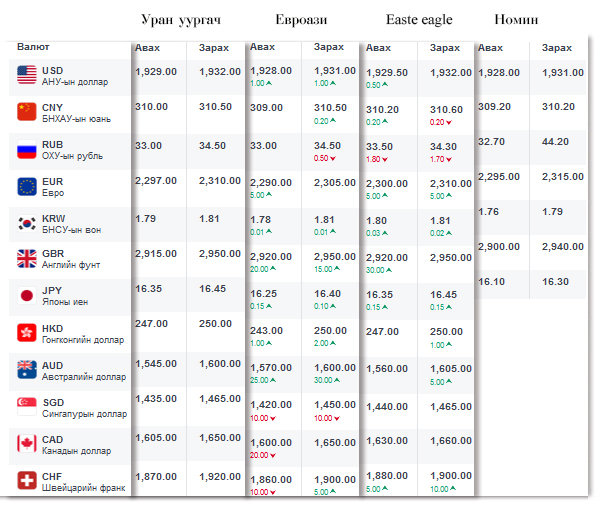Select the JPY Japan flag icon
Screen dimensions: 602x506
pos(27,296)
